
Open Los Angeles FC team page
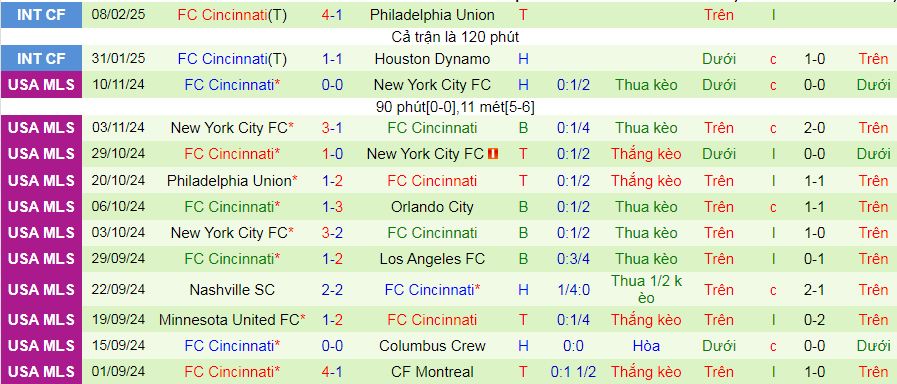tap(432, 259)
